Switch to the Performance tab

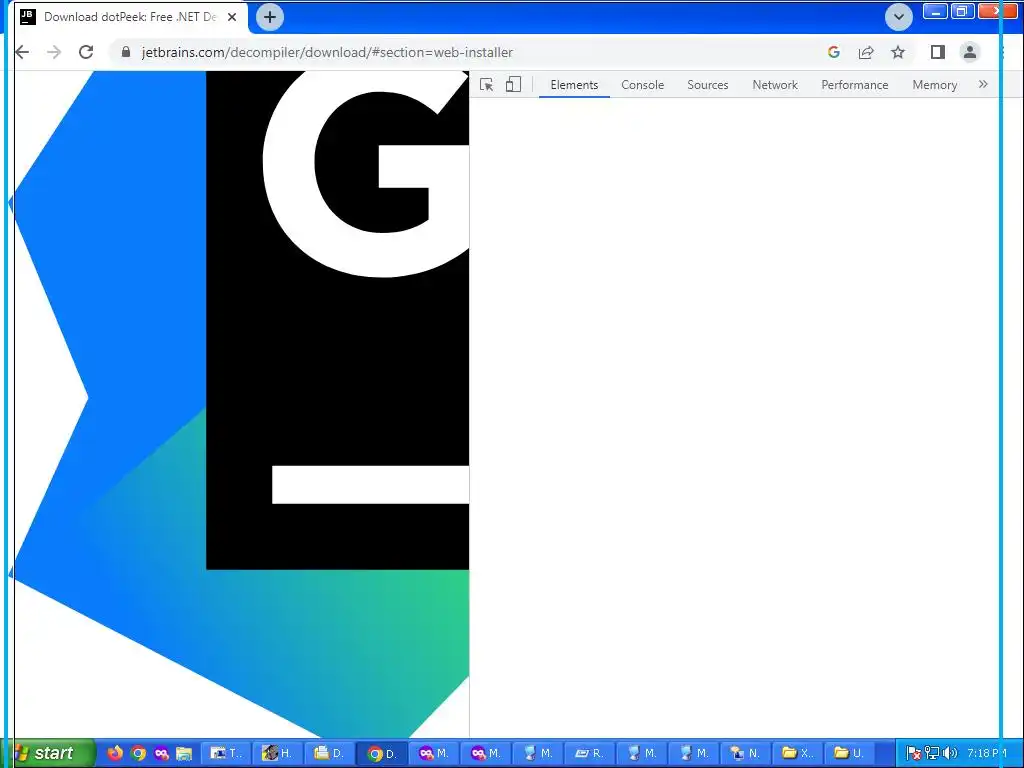point(854,85)
